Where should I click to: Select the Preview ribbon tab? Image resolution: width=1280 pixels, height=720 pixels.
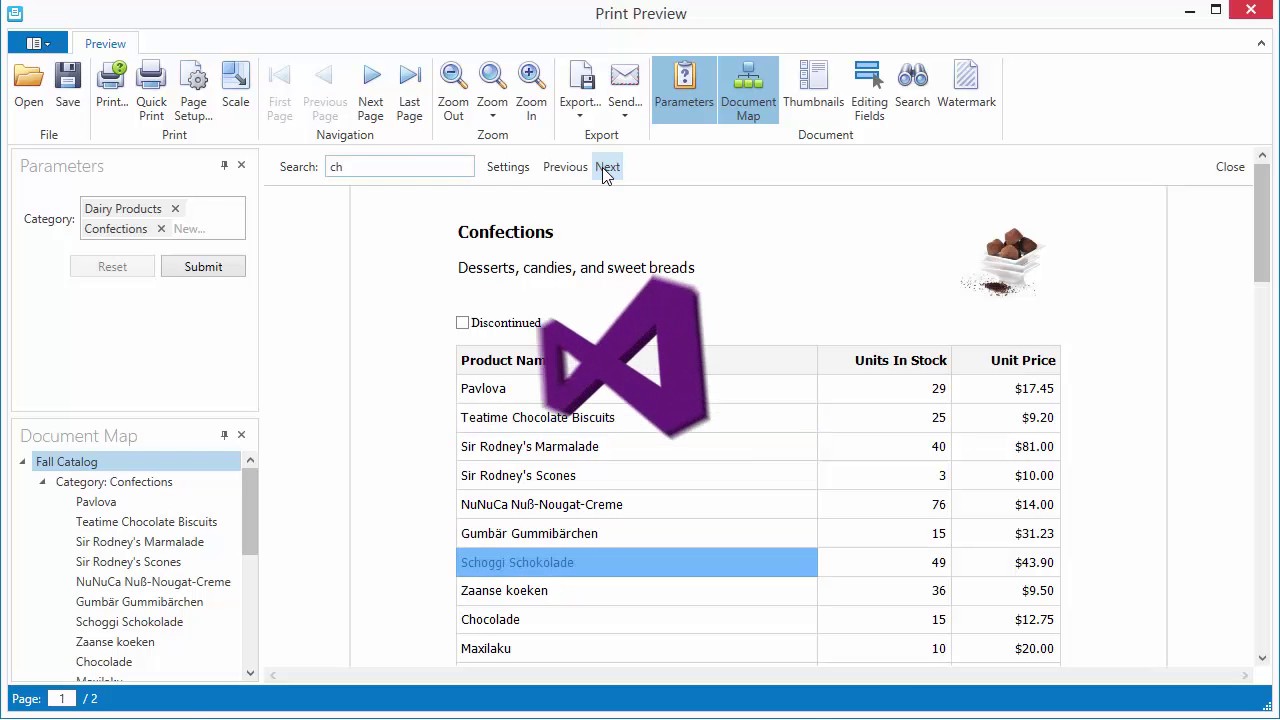pos(105,44)
